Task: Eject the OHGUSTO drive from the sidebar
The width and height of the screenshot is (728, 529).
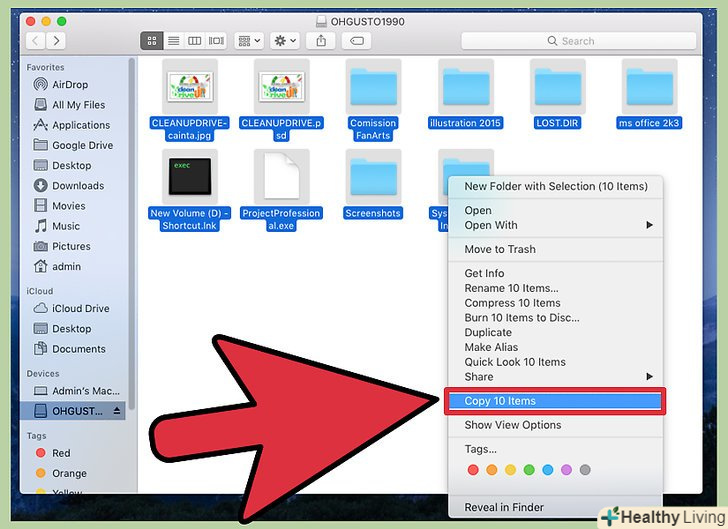Action: point(117,411)
